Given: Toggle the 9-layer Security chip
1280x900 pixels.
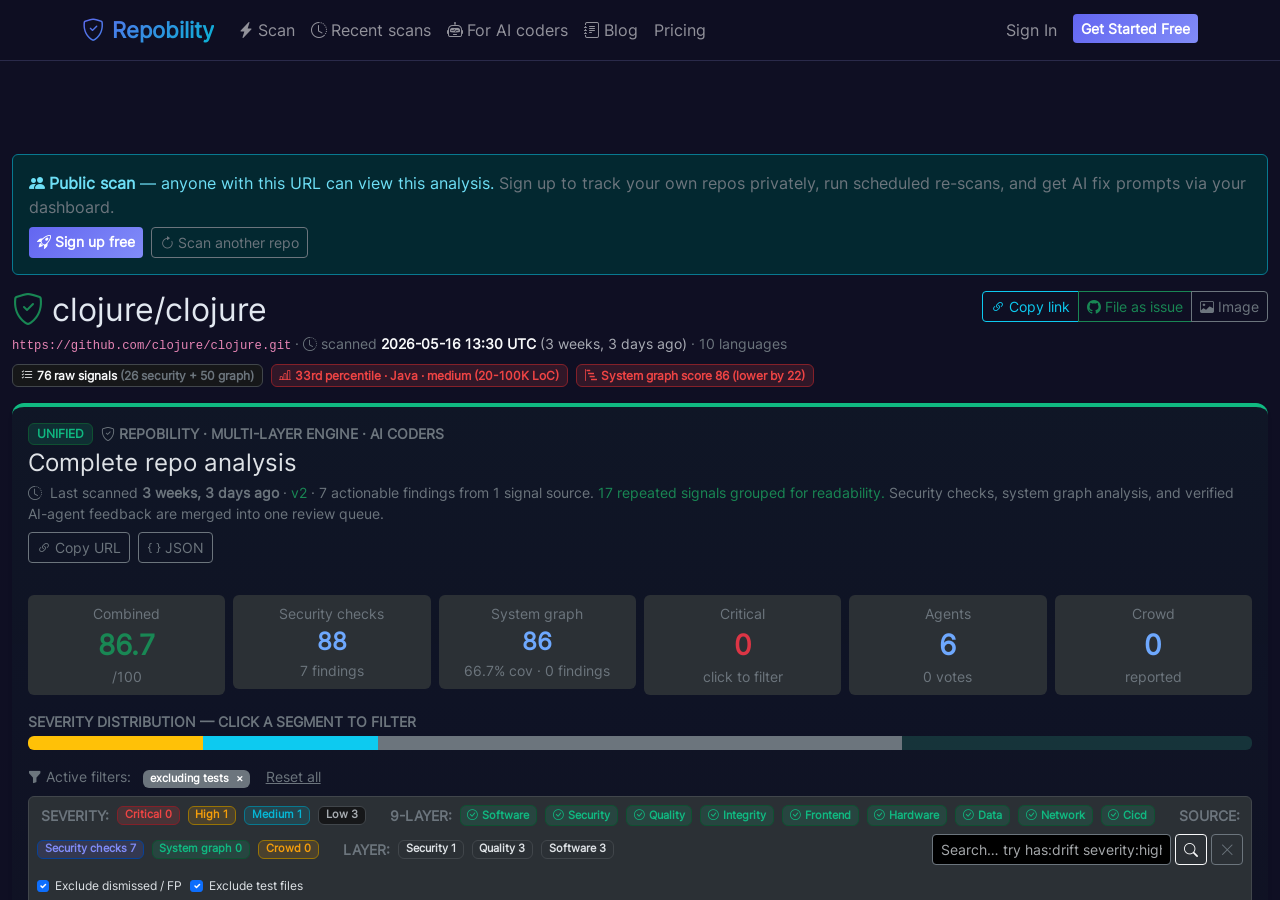Looking at the screenshot, I should (x=581, y=815).
